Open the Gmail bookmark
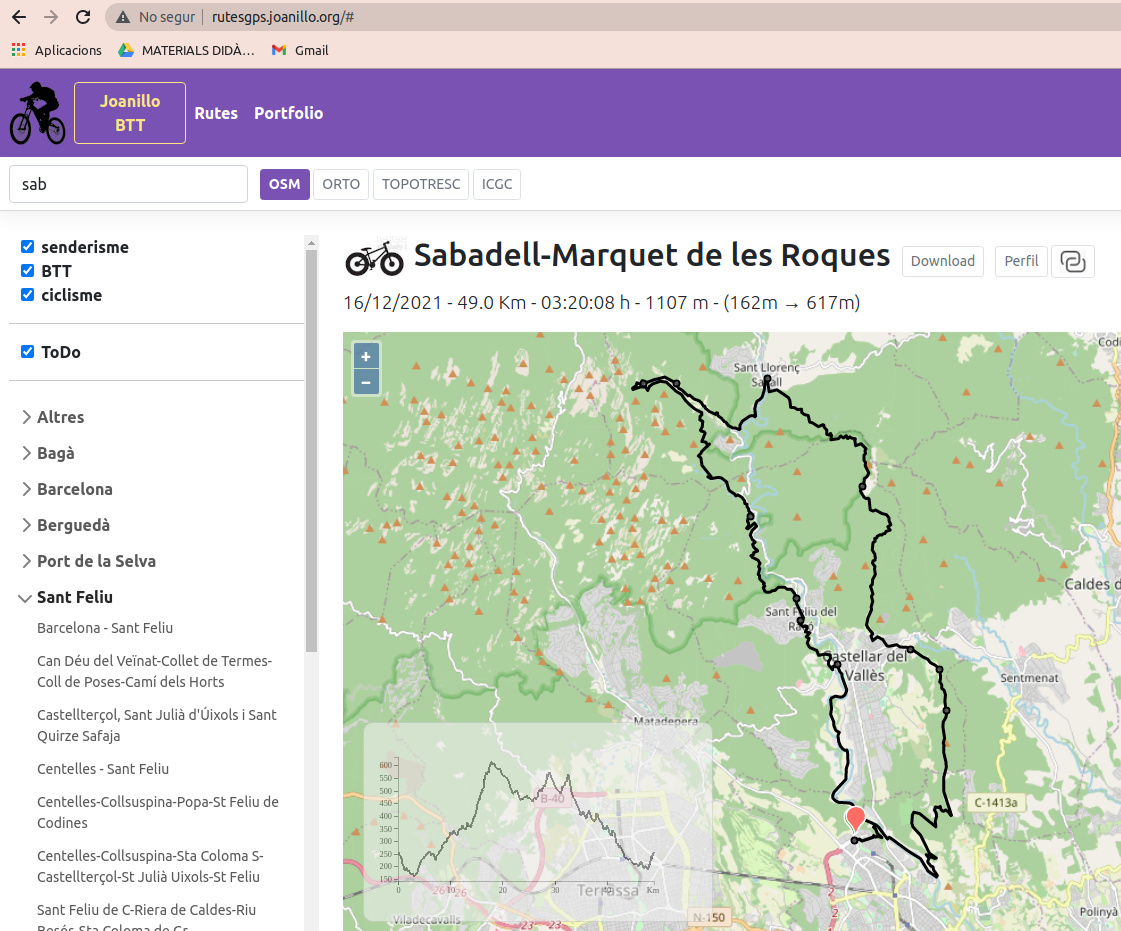Image resolution: width=1121 pixels, height=931 pixels. 300,50
